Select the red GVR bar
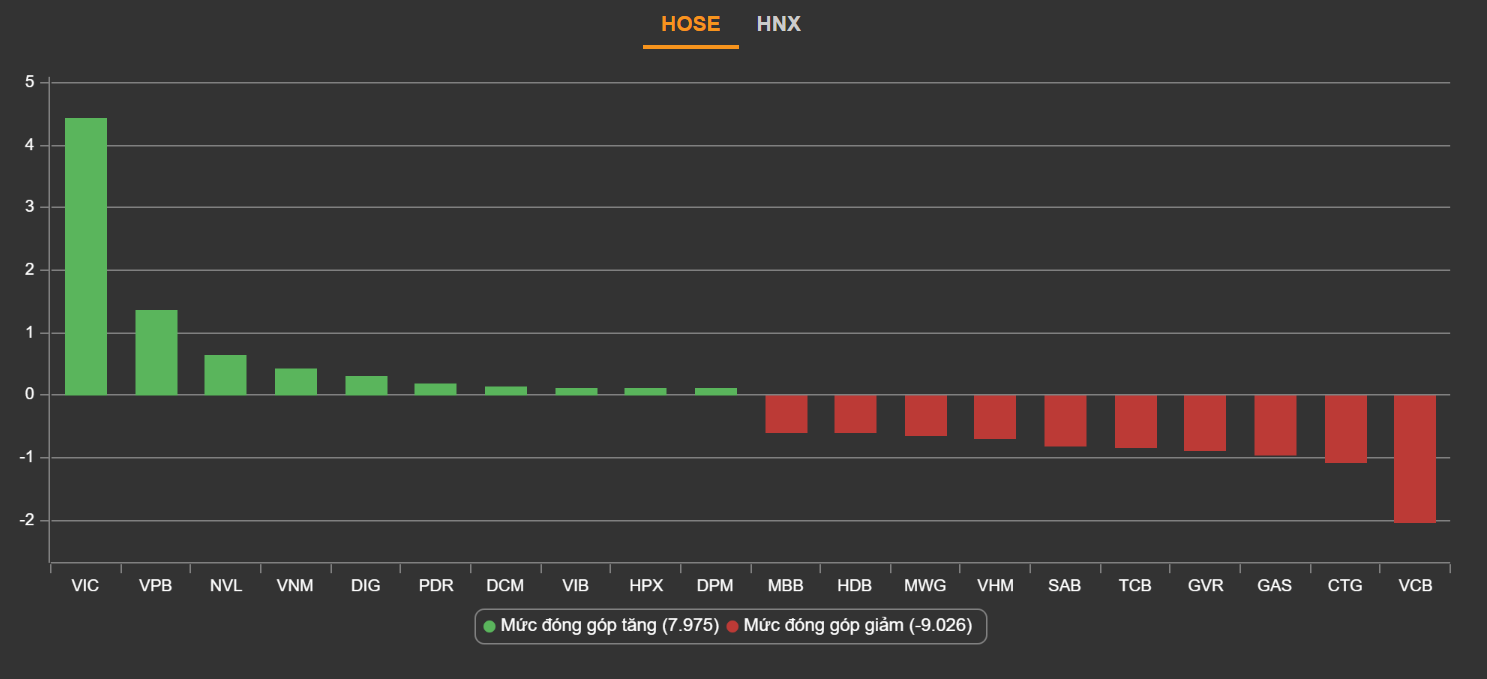Image resolution: width=1487 pixels, height=679 pixels. [x=1205, y=422]
